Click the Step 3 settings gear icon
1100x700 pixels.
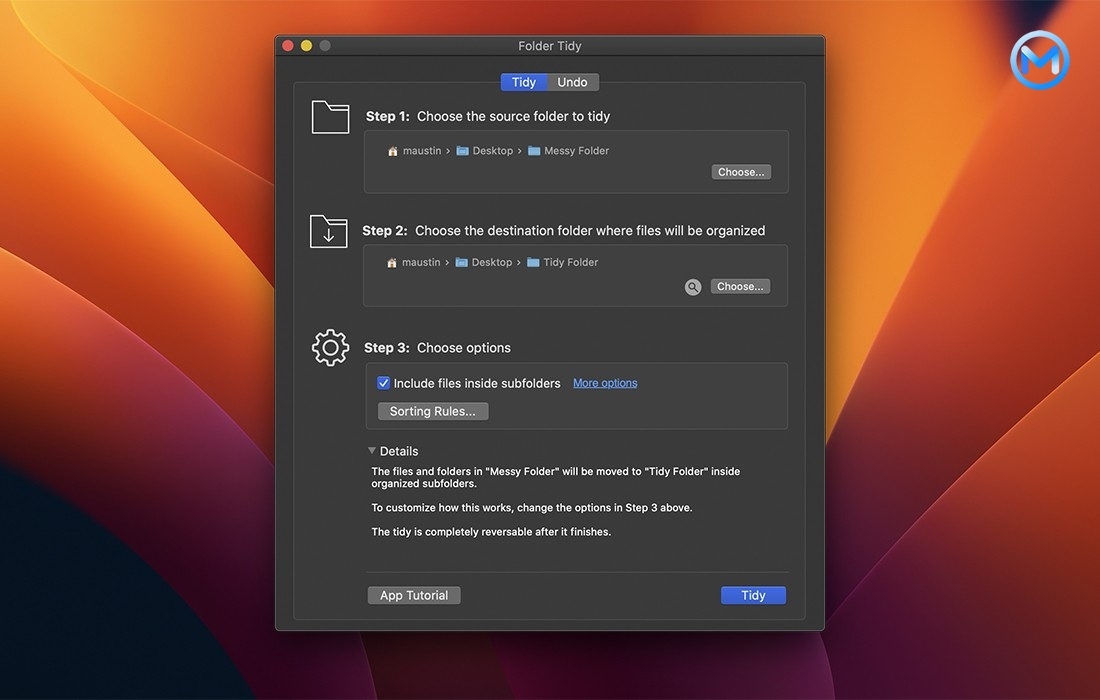tap(330, 347)
